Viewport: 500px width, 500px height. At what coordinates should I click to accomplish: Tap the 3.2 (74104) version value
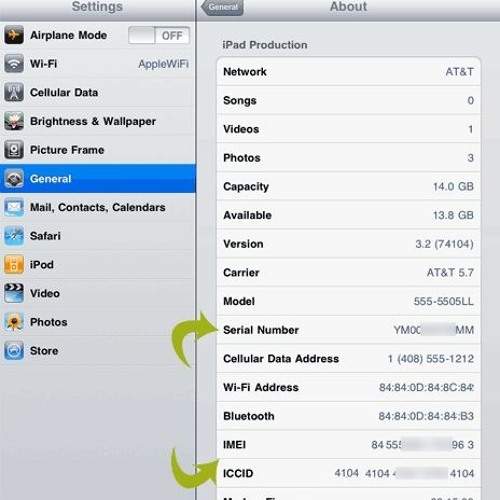click(x=444, y=244)
